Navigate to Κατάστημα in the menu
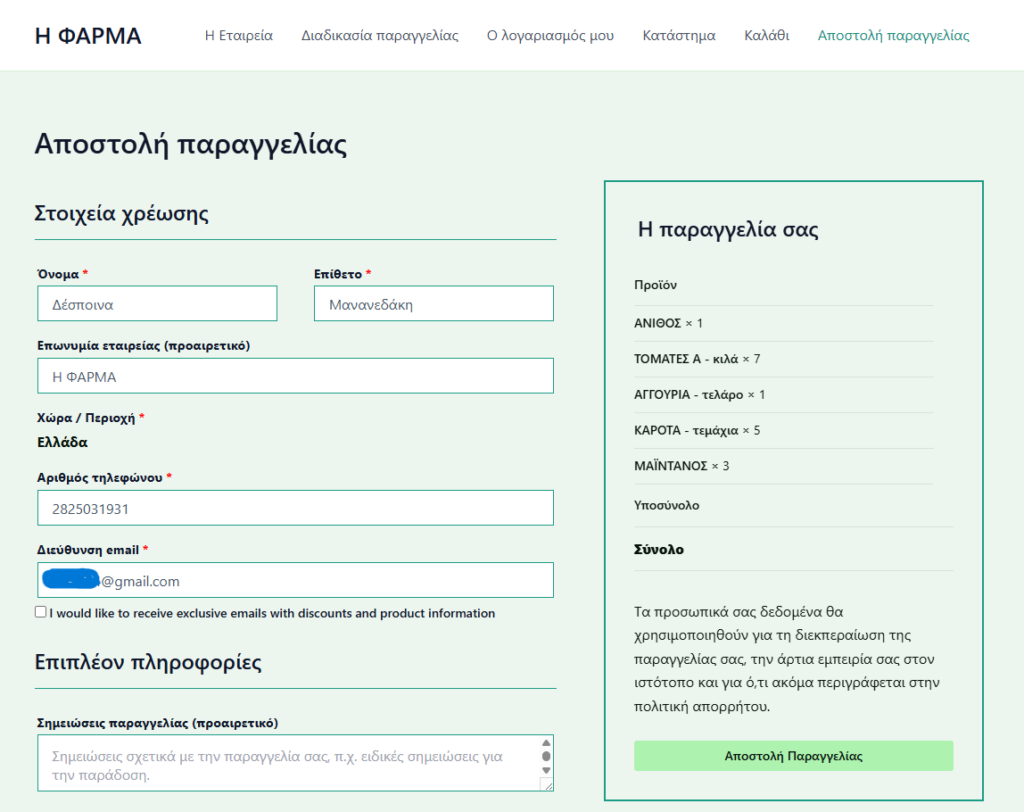The height and width of the screenshot is (812, 1024). pos(679,36)
